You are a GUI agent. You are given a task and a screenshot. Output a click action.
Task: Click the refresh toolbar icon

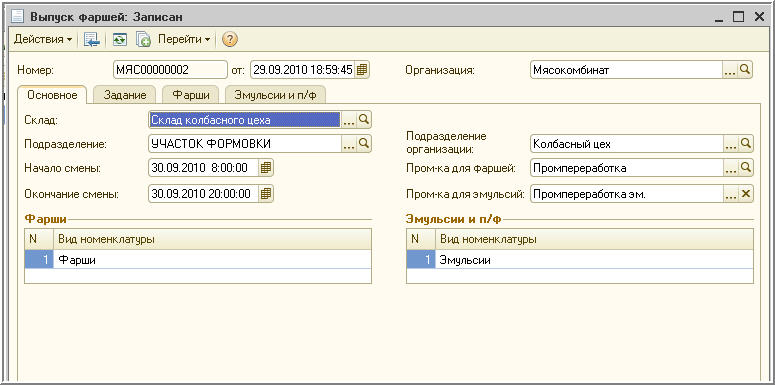click(x=119, y=40)
